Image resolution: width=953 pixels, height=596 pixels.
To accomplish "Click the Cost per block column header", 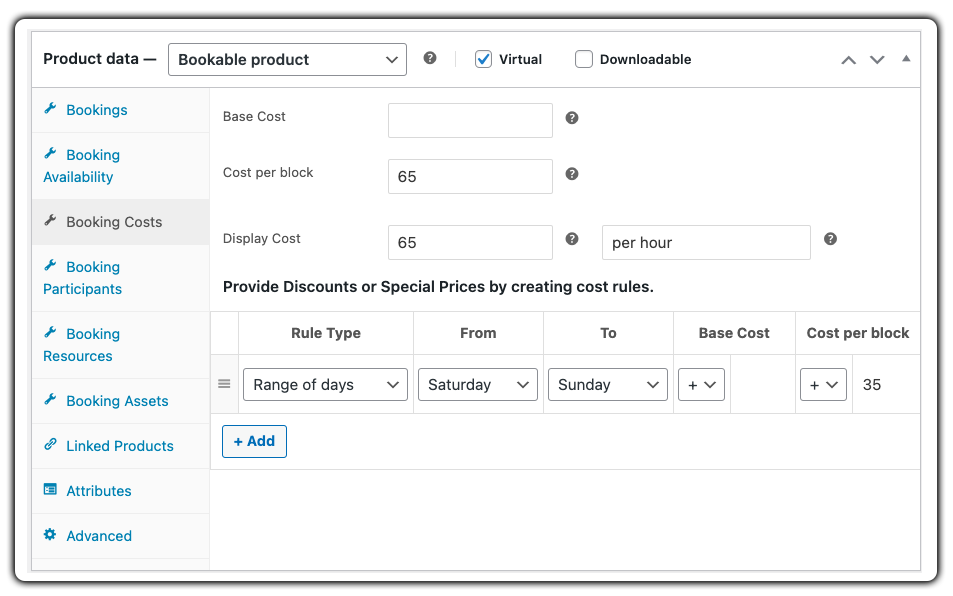I will click(x=858, y=333).
